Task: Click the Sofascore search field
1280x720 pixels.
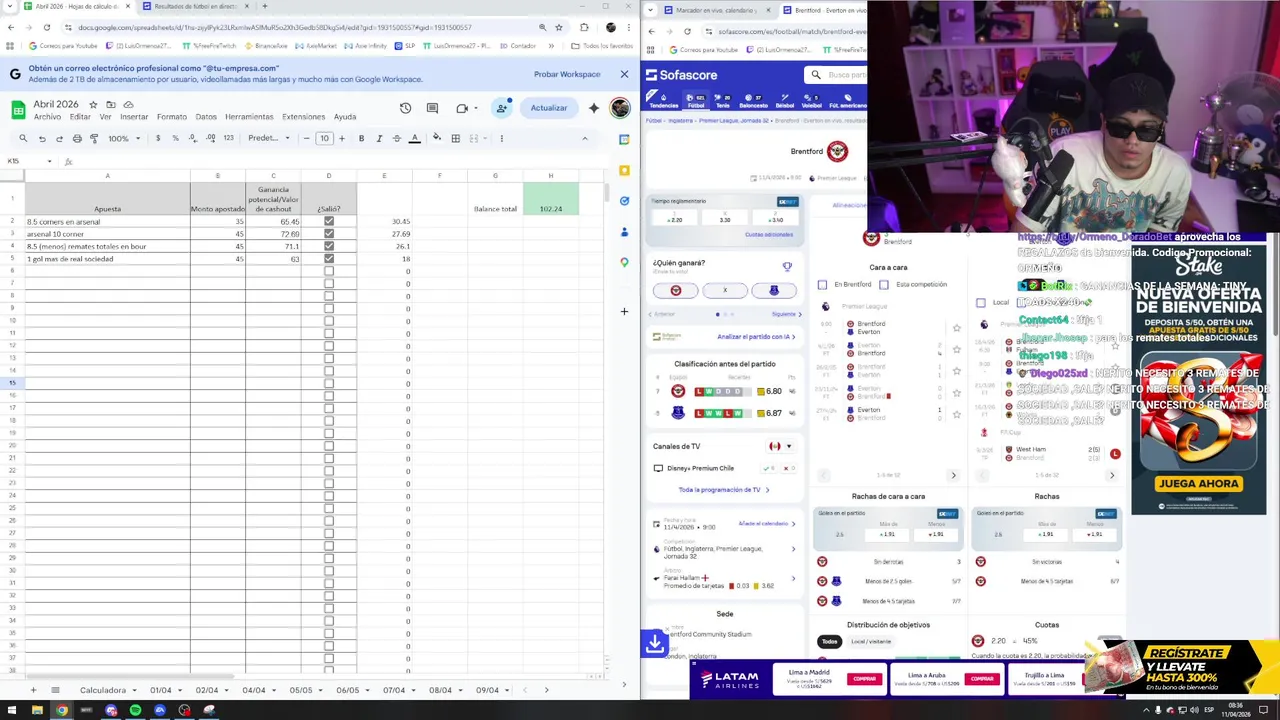Action: coord(838,75)
